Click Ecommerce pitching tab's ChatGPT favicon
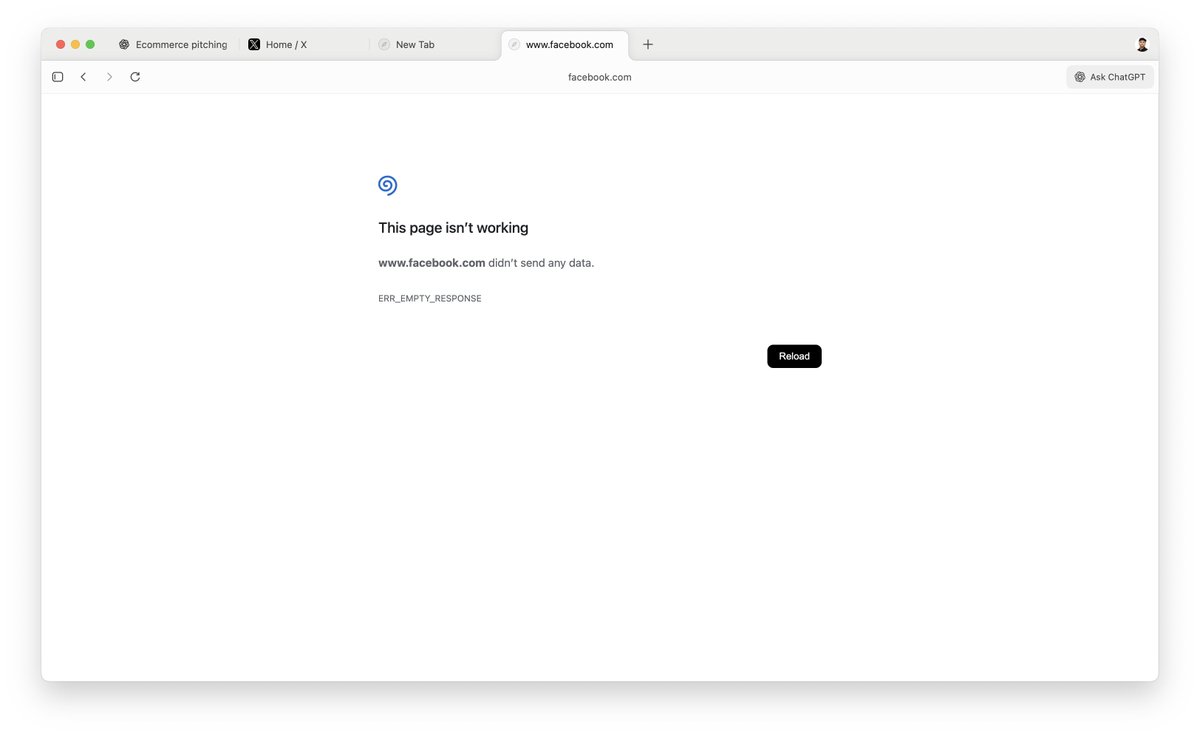 124,44
